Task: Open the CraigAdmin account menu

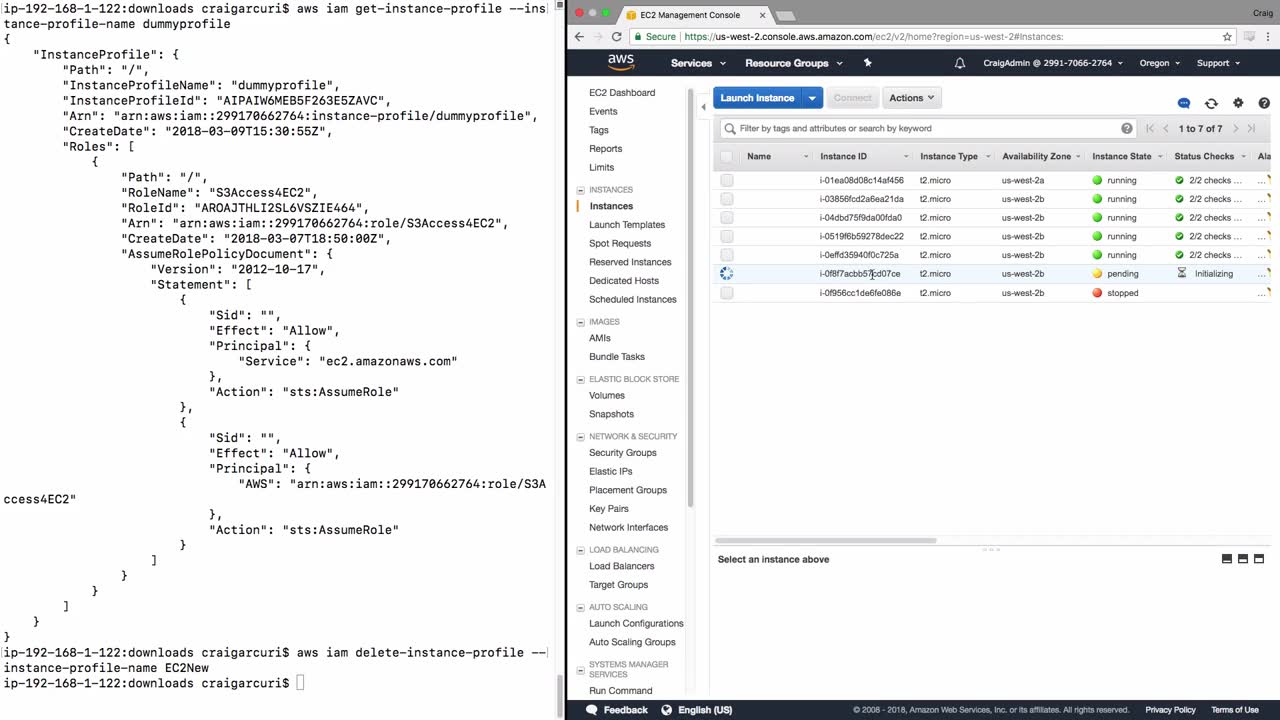Action: tap(1053, 63)
